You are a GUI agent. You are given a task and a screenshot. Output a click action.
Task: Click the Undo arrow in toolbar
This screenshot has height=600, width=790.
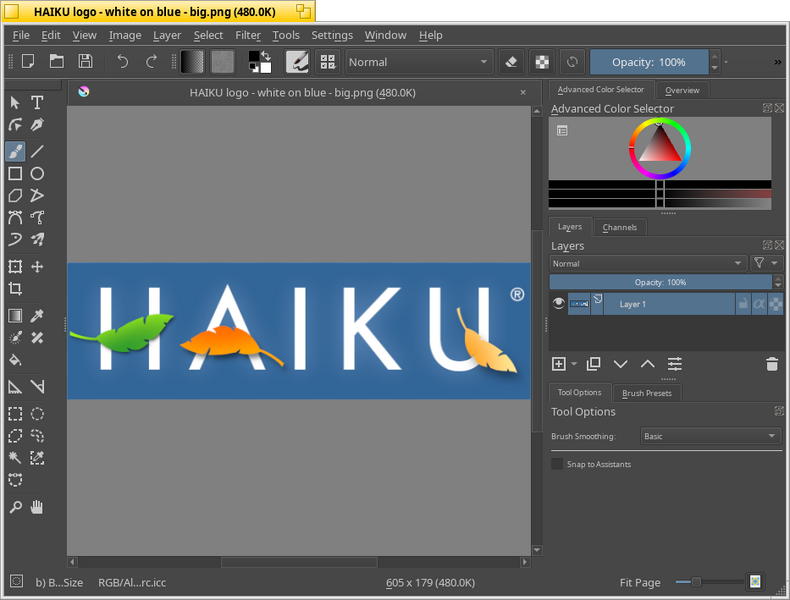[122, 61]
